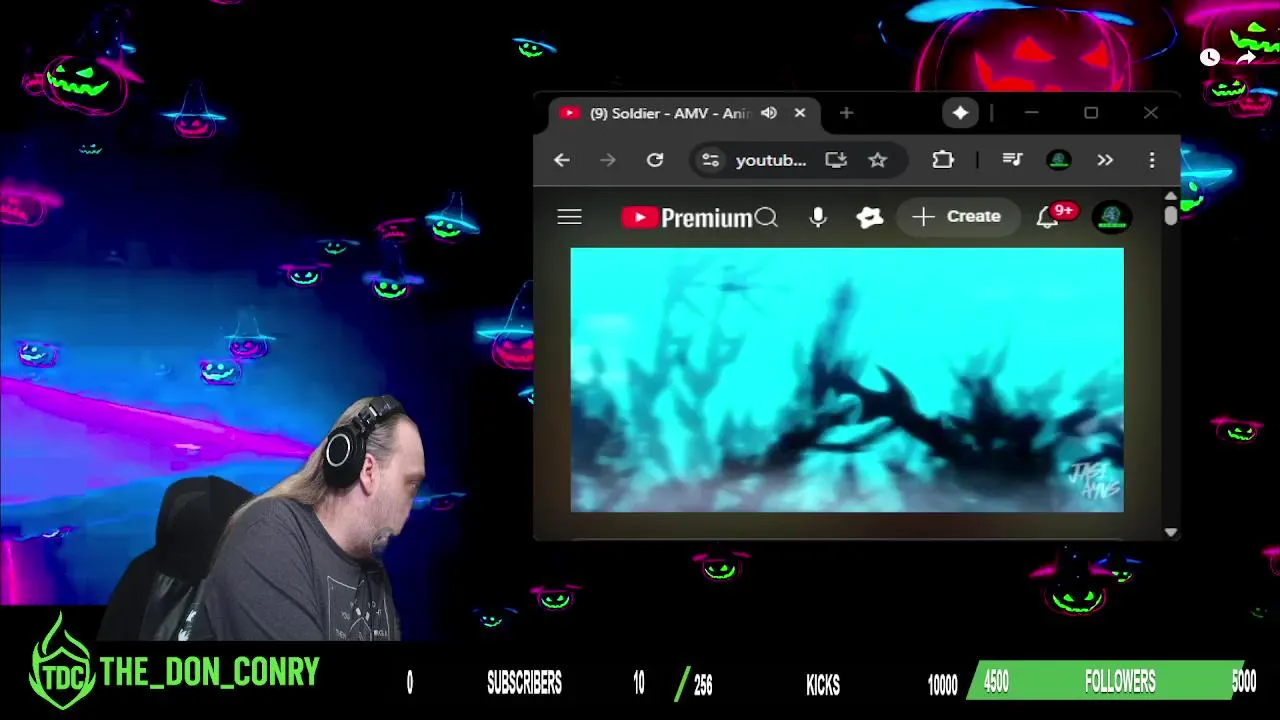
Task: Open YouTube search magnifier
Action: (767, 217)
